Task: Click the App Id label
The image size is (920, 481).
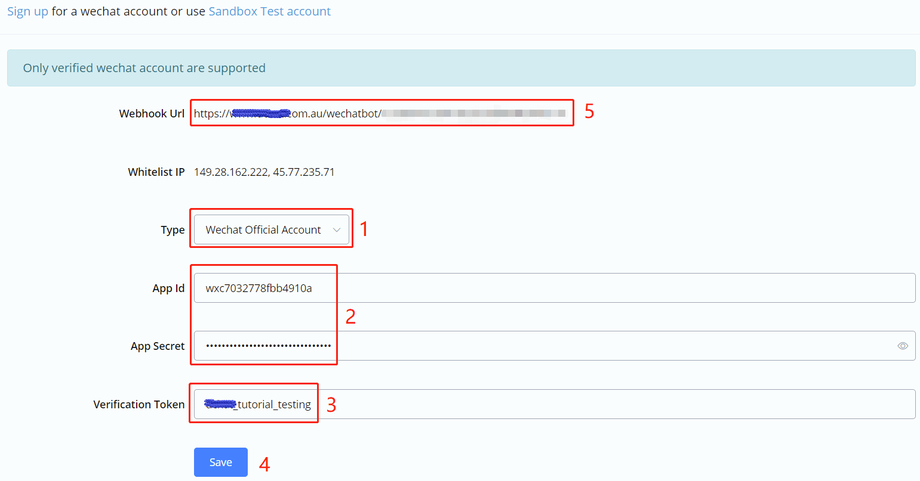Action: tap(168, 288)
